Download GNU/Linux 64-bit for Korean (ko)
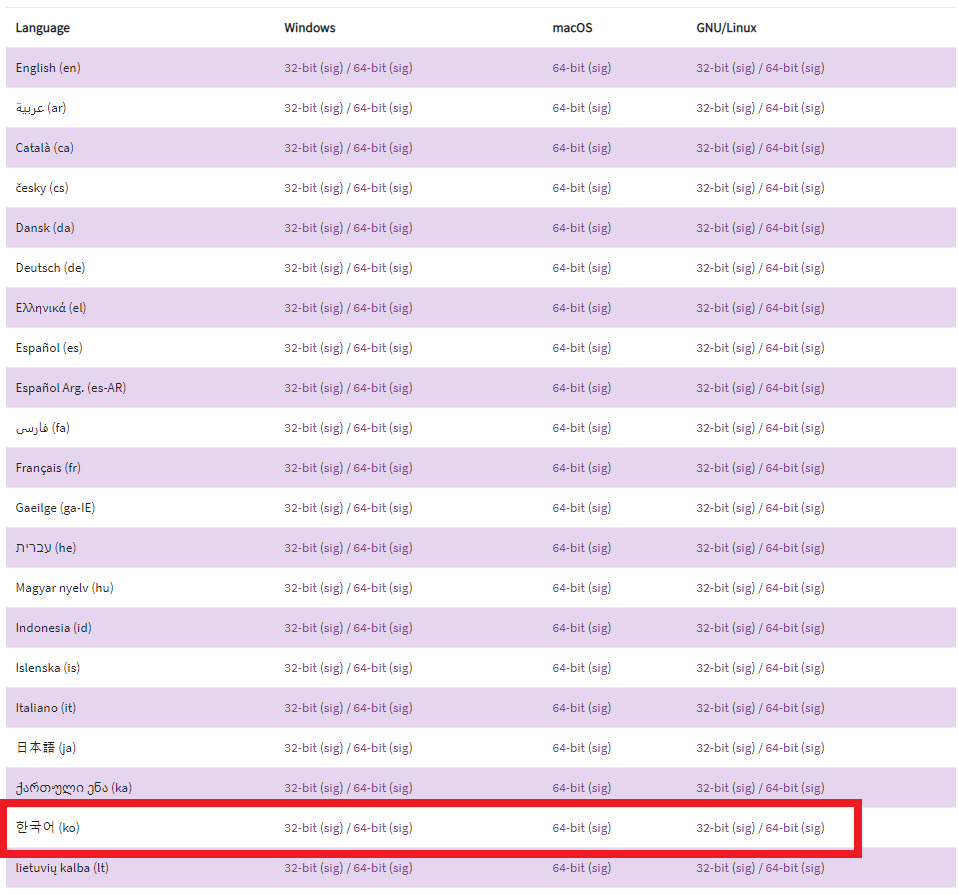The height and width of the screenshot is (895, 959). 782,827
